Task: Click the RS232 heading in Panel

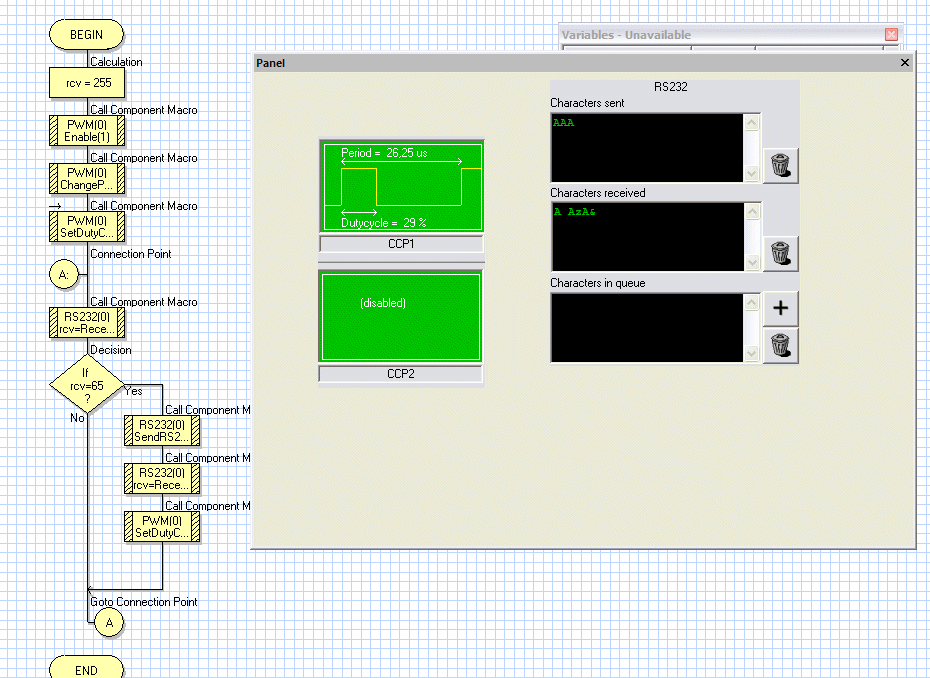Action: coord(671,87)
